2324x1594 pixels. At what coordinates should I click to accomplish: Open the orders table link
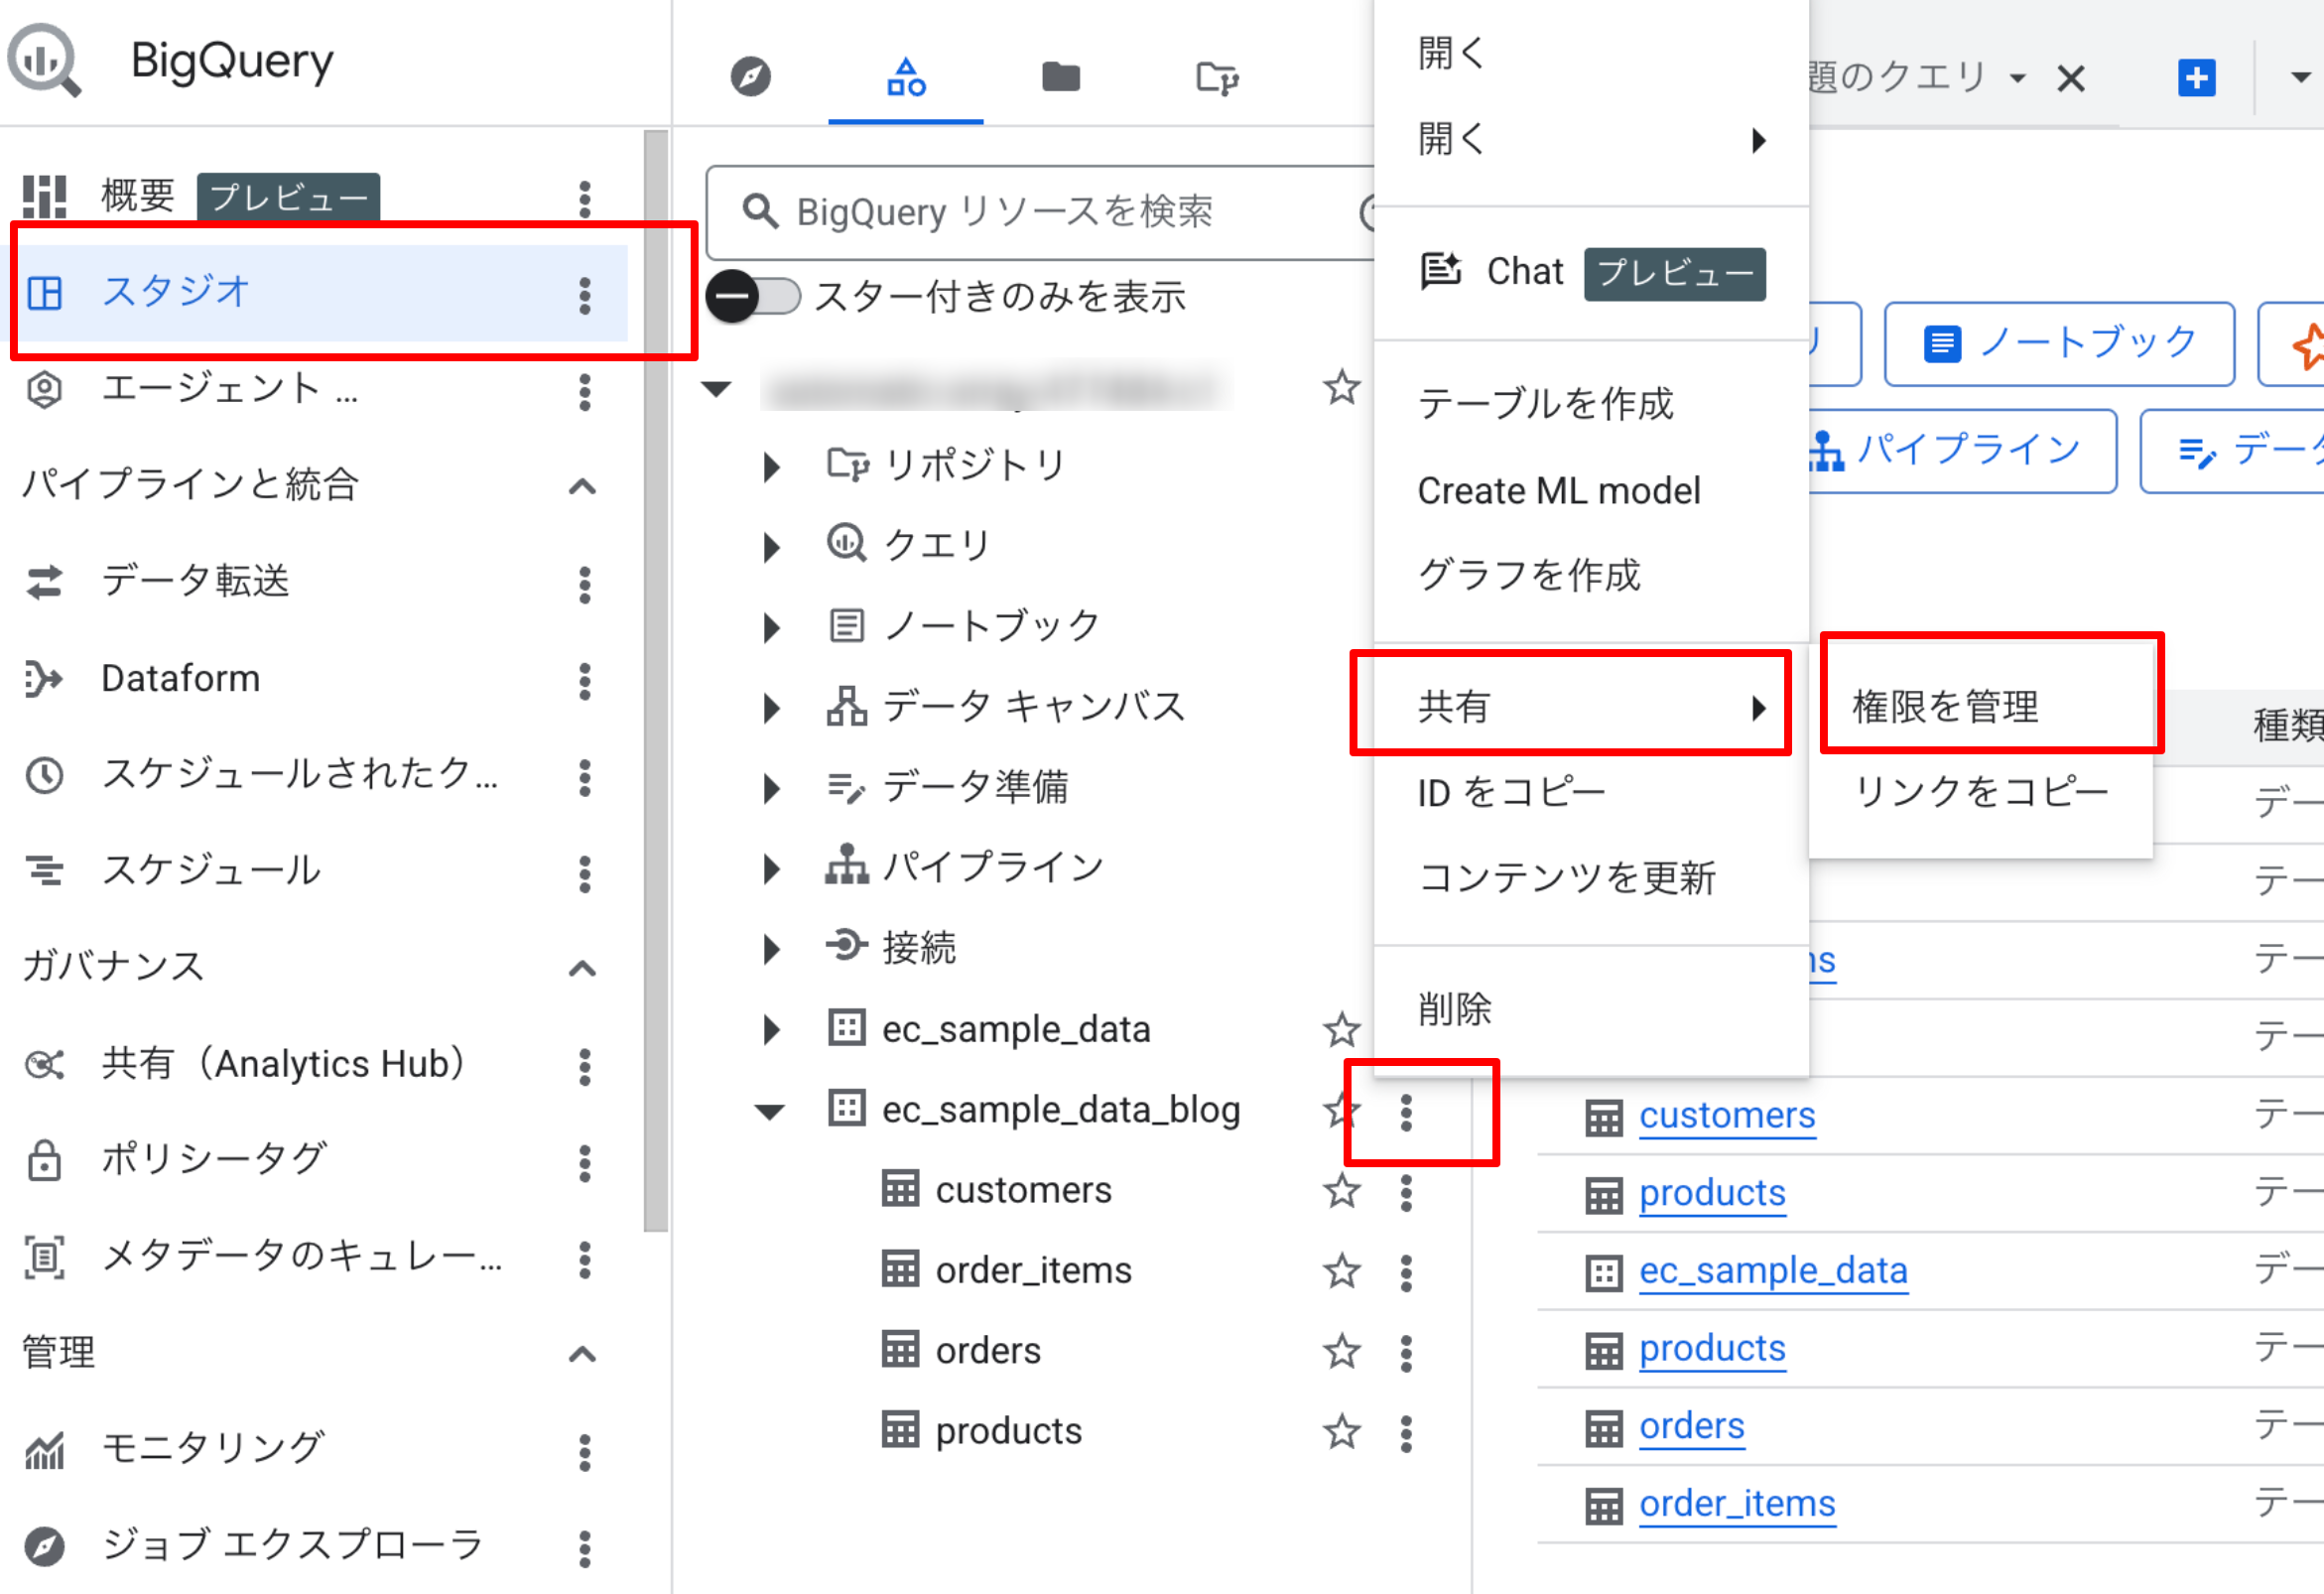pos(1691,1426)
